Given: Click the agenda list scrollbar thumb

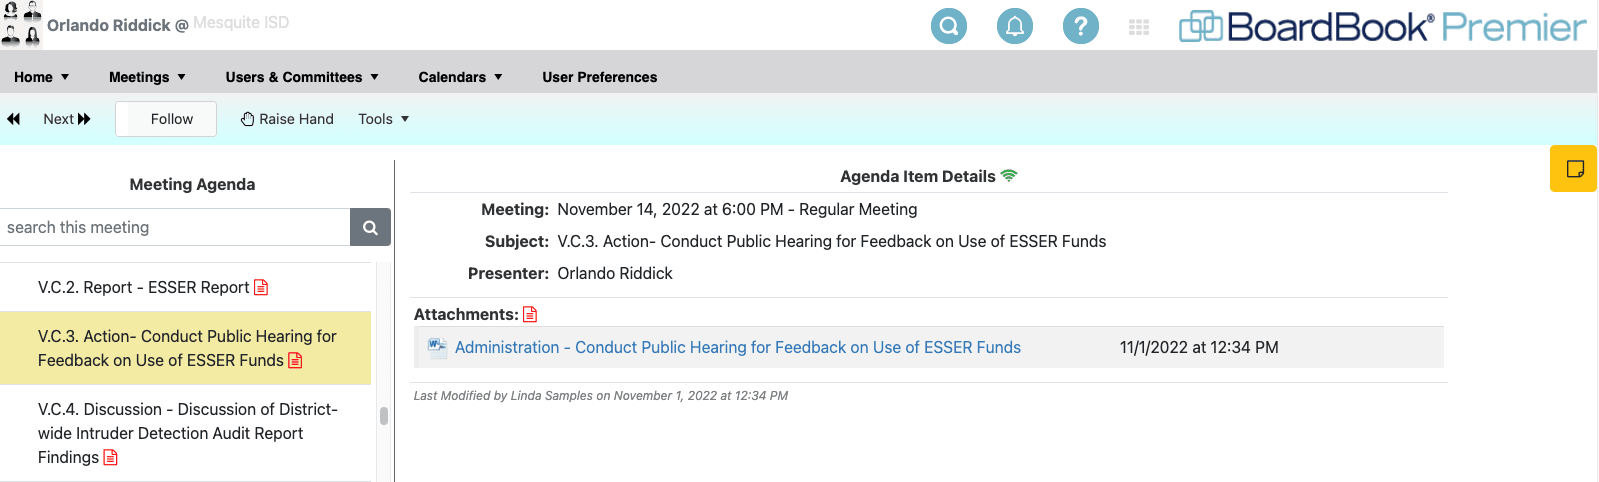Looking at the screenshot, I should tap(384, 416).
